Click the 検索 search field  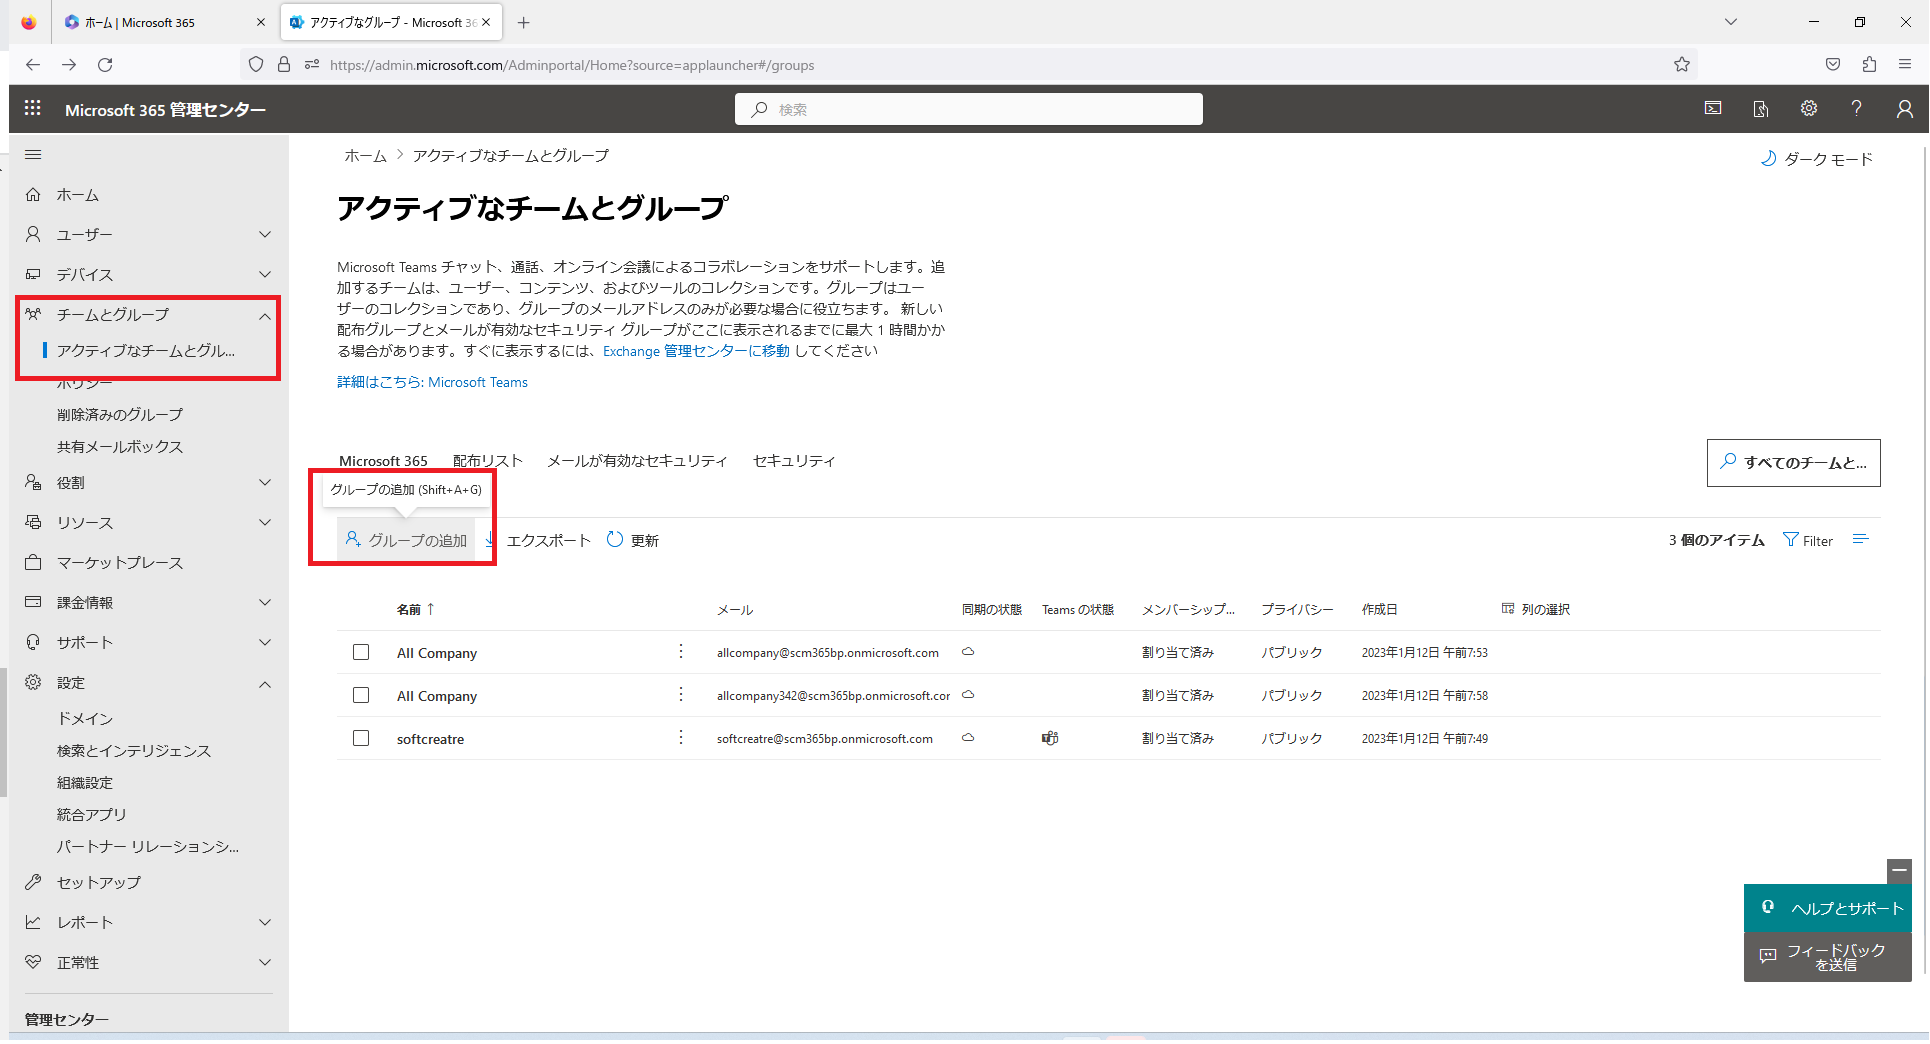pos(969,109)
